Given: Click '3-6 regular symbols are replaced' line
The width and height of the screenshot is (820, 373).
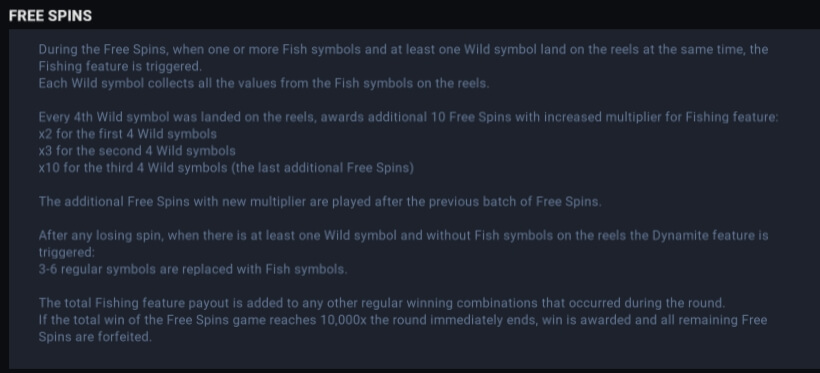Looking at the screenshot, I should coord(193,269).
